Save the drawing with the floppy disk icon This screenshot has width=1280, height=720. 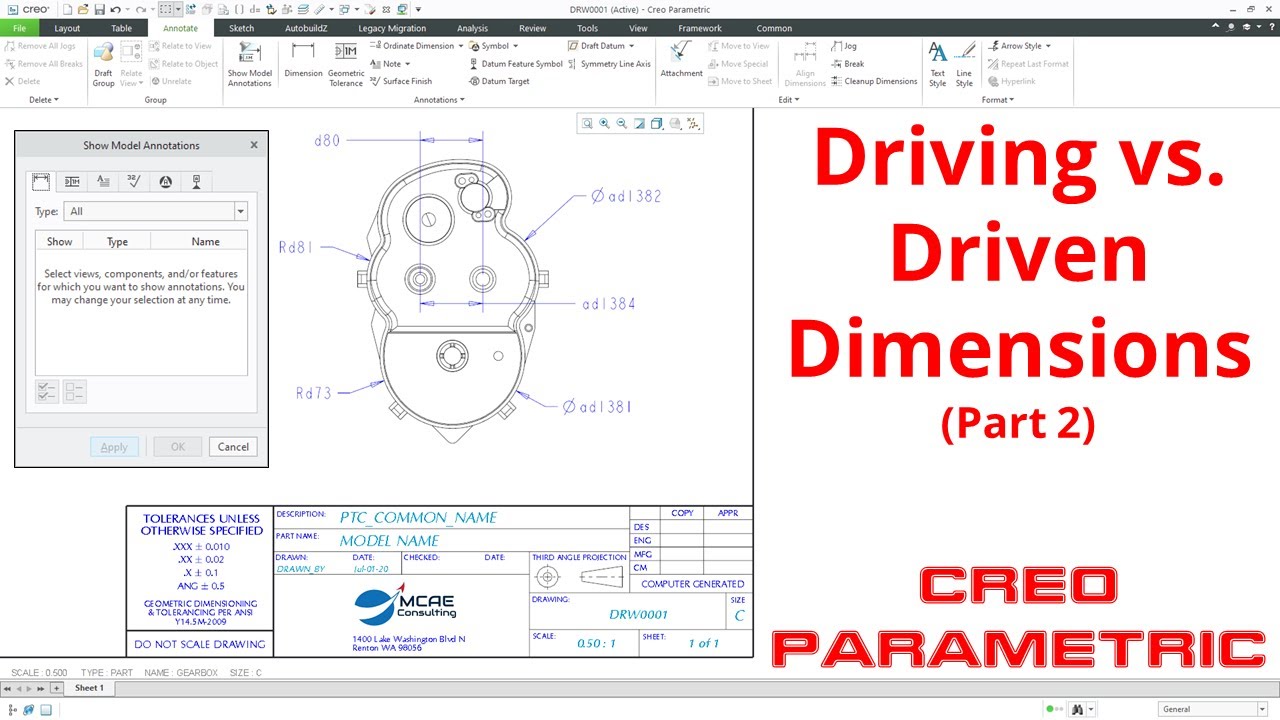coord(99,10)
